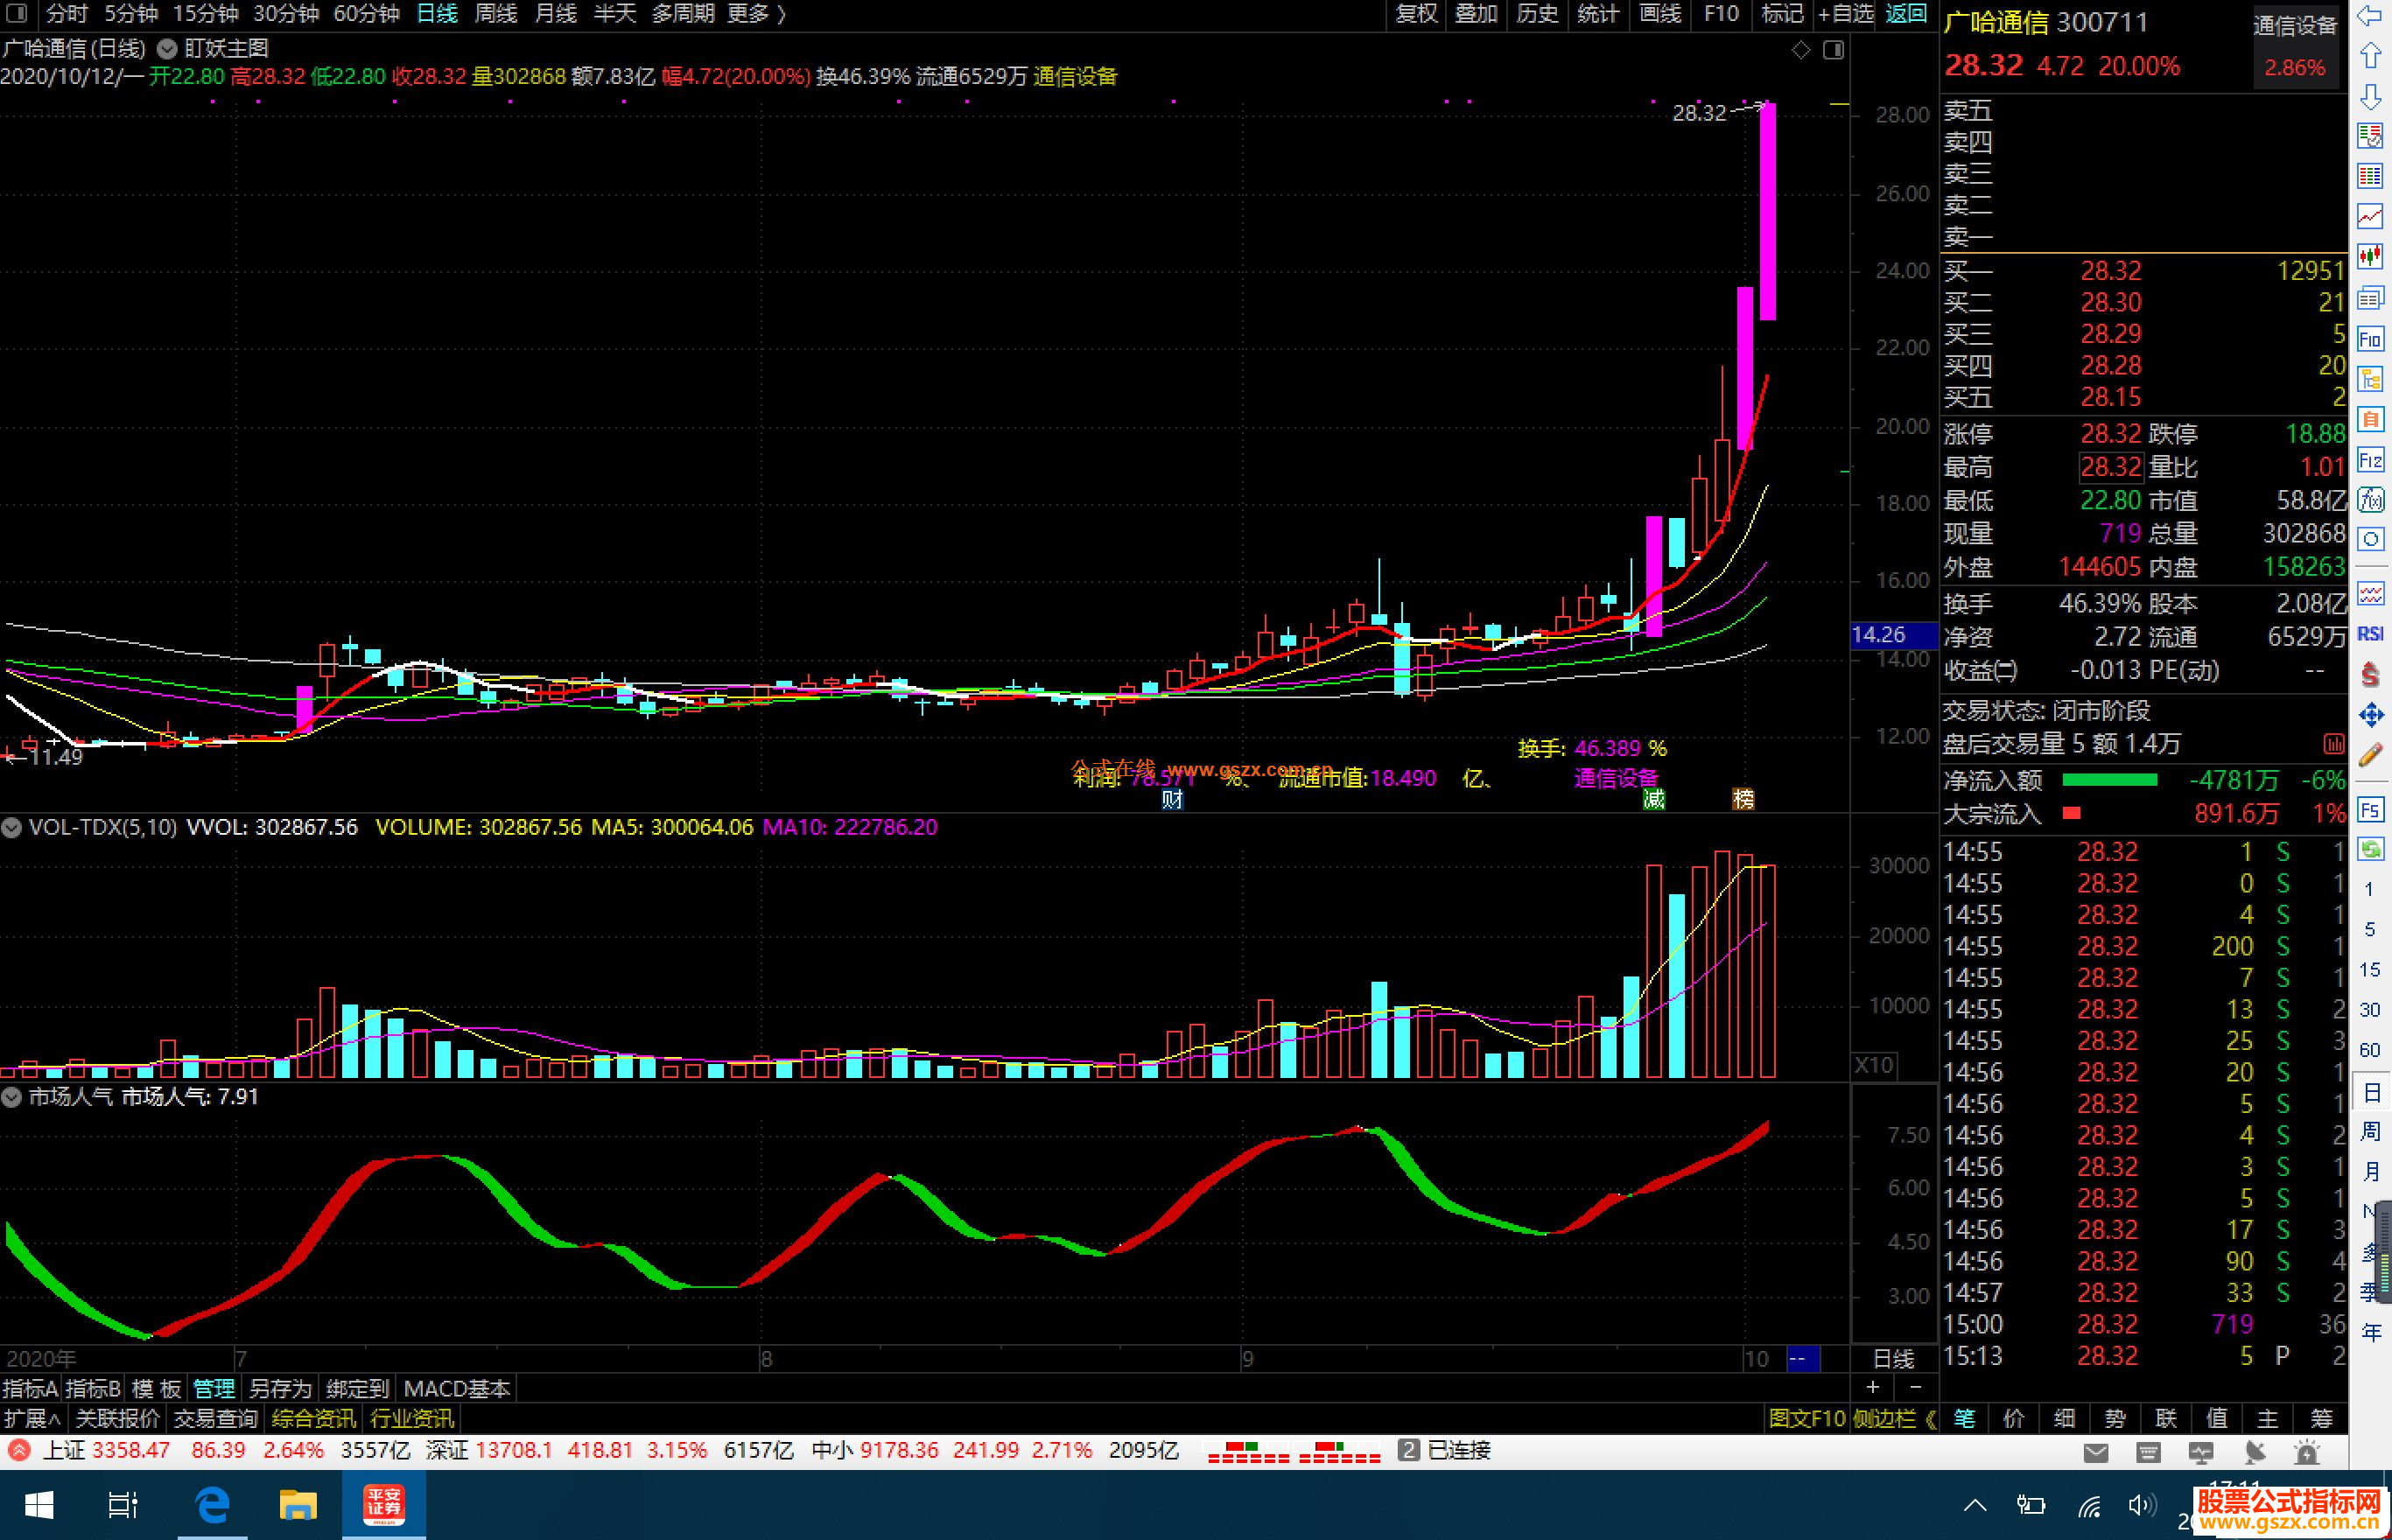Expand the 扩展 panel
The height and width of the screenshot is (1540, 2392).
tap(31, 1419)
